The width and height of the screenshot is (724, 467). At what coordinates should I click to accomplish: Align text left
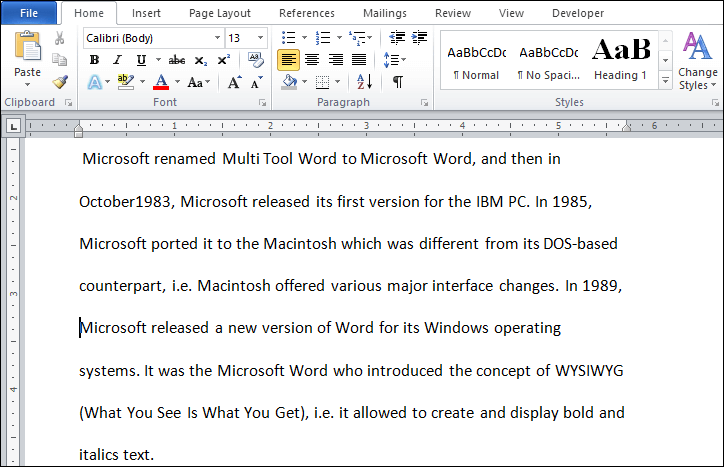(x=289, y=60)
